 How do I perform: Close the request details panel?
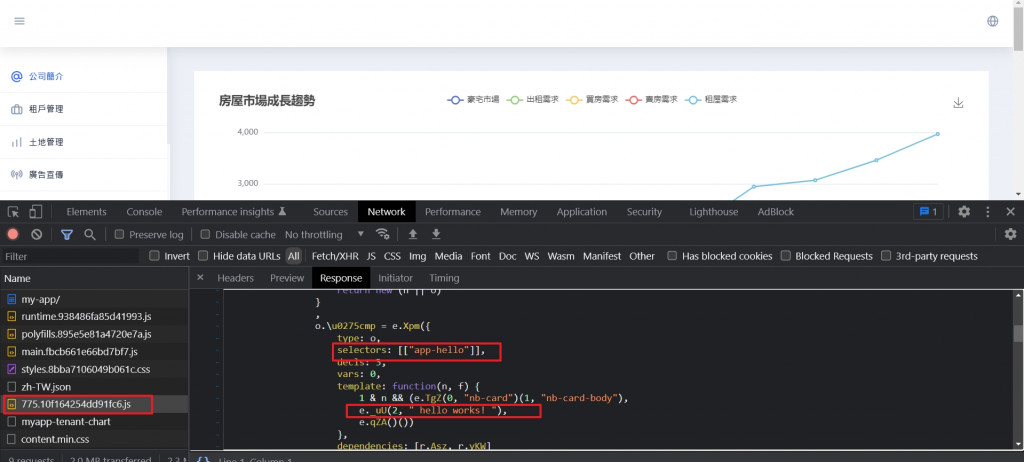click(x=200, y=278)
